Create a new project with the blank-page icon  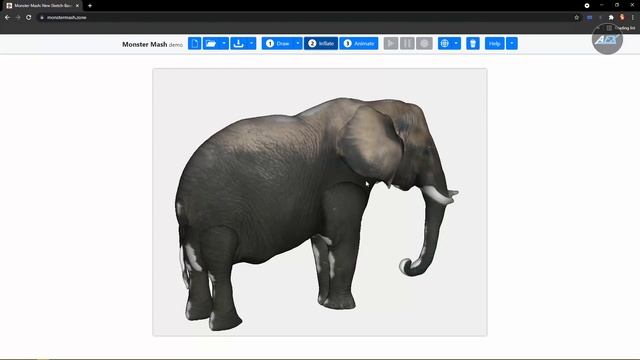[195, 43]
